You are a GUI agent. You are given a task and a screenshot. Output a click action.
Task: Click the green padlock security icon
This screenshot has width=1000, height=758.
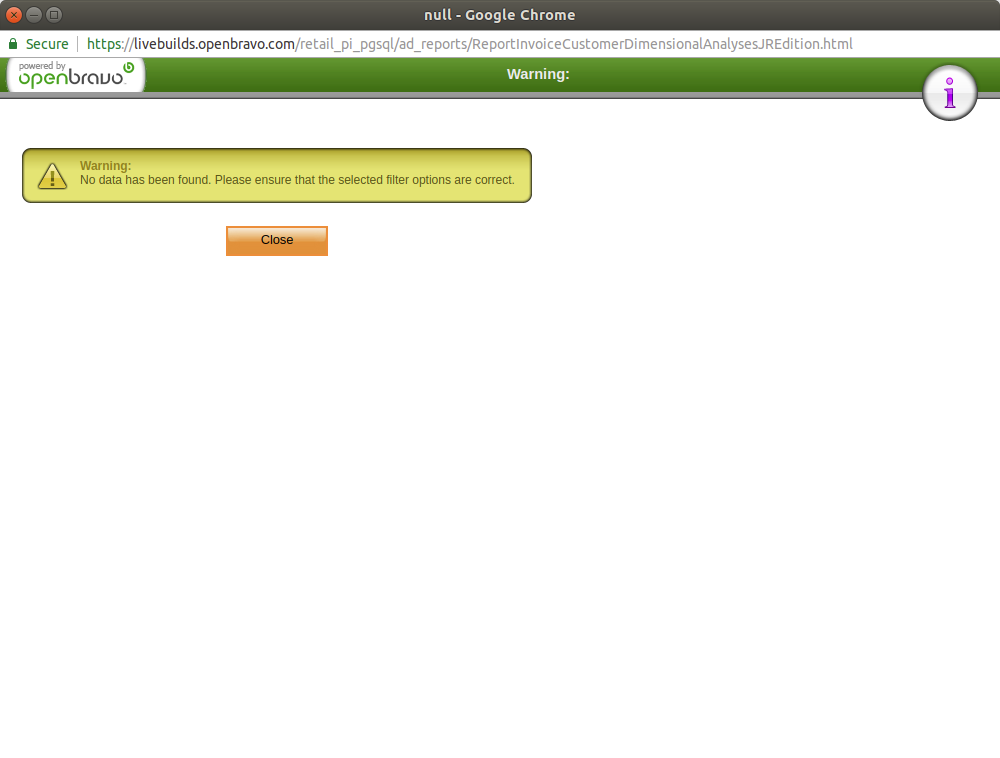(13, 44)
